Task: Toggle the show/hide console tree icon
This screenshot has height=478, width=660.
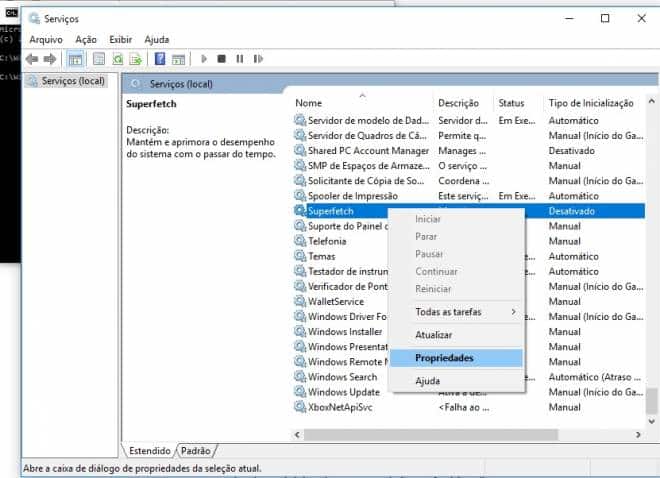Action: coord(76,59)
